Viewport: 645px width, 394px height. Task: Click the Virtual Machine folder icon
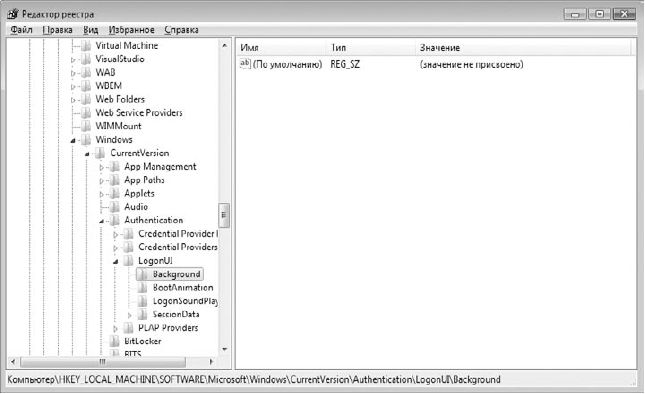pos(86,46)
